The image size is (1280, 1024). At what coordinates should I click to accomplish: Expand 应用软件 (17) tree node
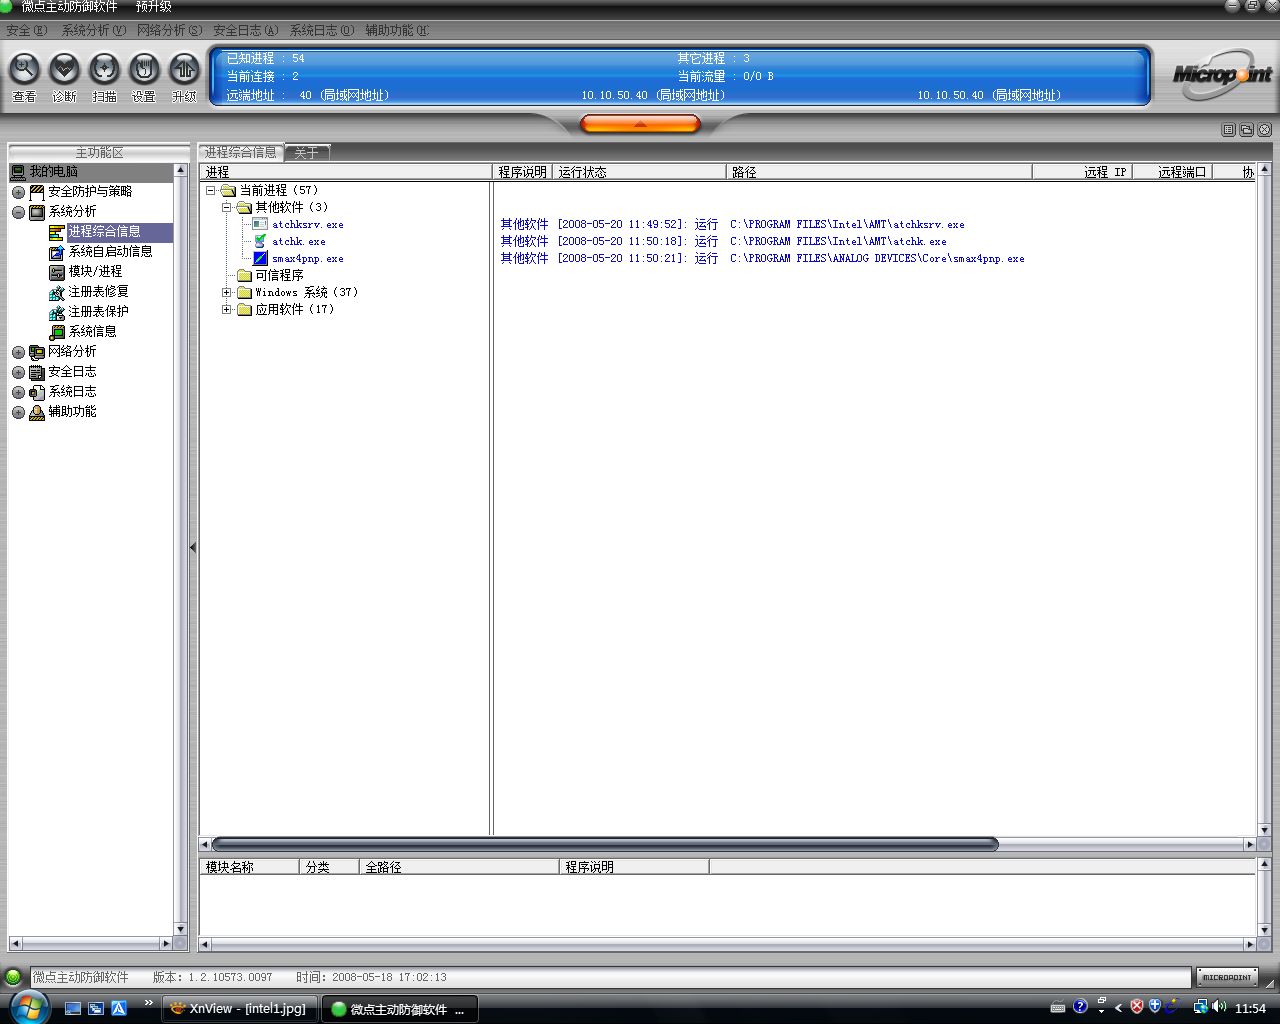pyautogui.click(x=227, y=309)
